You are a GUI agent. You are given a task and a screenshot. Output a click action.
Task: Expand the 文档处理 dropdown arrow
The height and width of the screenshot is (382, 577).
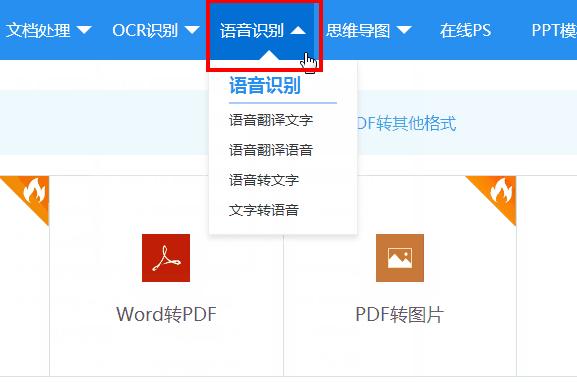point(84,30)
